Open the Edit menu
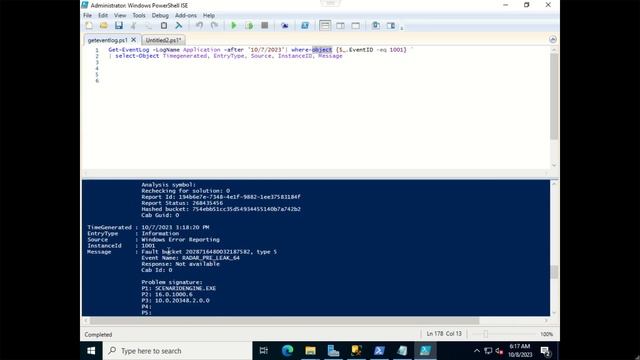 (x=103, y=16)
